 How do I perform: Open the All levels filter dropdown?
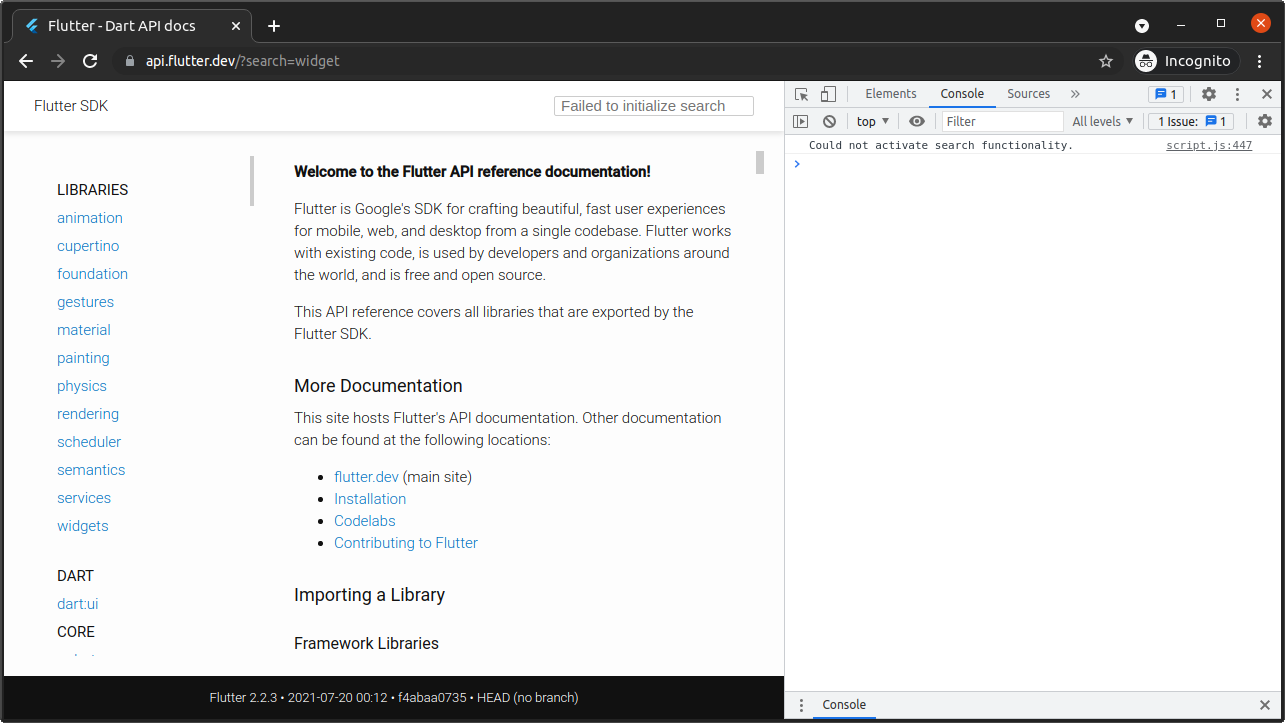coord(1101,120)
